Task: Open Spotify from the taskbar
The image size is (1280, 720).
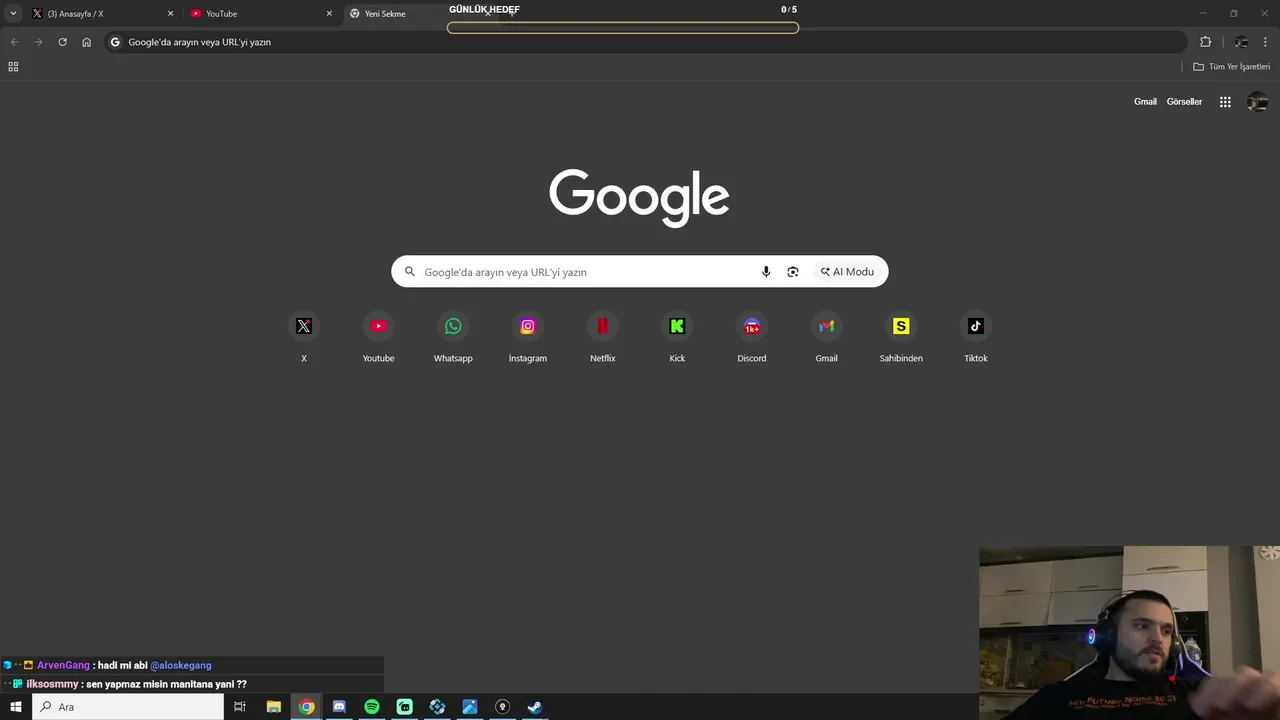Action: click(372, 707)
